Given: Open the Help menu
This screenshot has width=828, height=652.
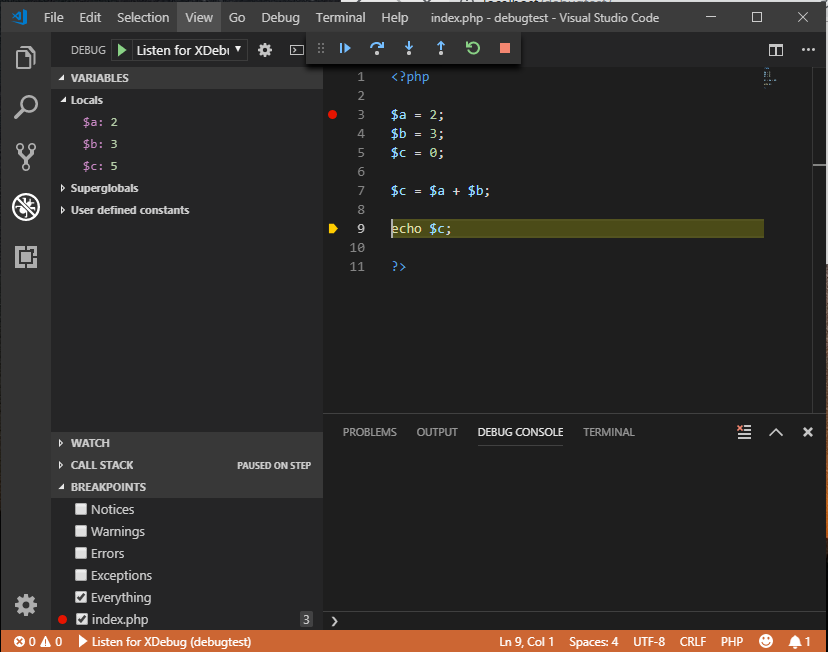Looking at the screenshot, I should 394,17.
